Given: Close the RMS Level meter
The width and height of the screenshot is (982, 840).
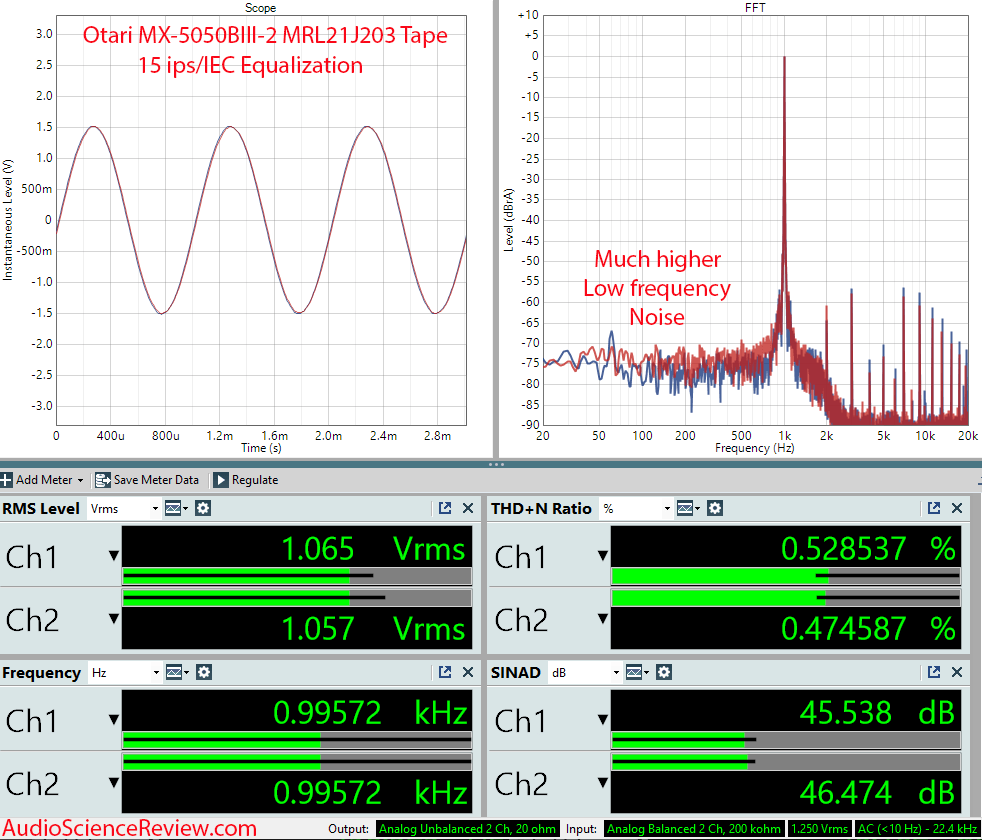Looking at the screenshot, I should [x=468, y=508].
